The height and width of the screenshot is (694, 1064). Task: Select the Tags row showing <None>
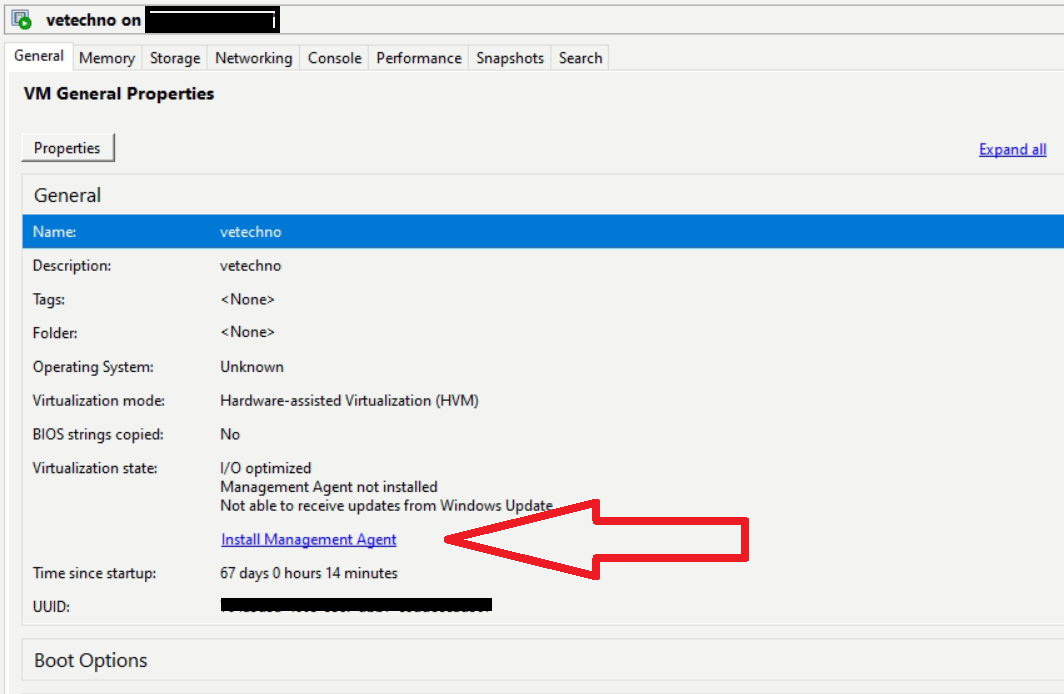point(300,299)
